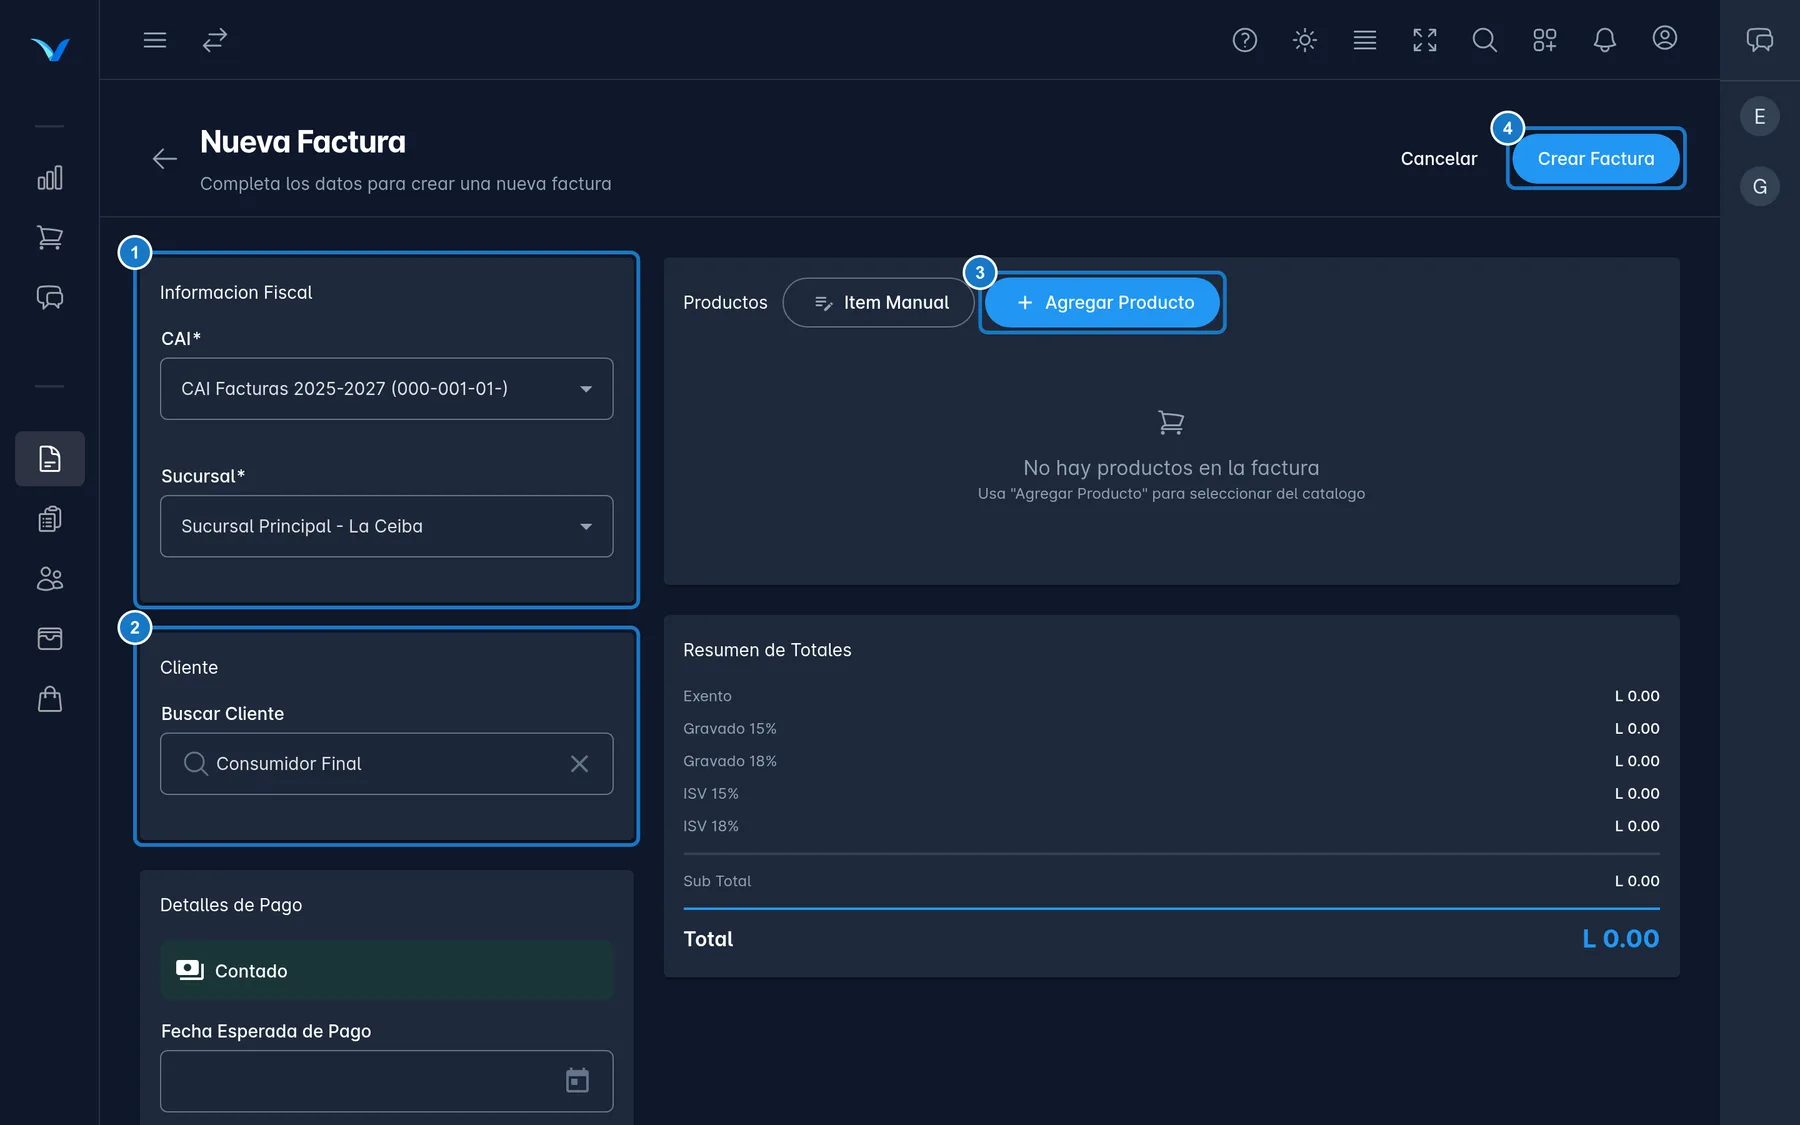The image size is (1800, 1125).
Task: Open the customers people icon in the sidebar
Action: coord(50,579)
